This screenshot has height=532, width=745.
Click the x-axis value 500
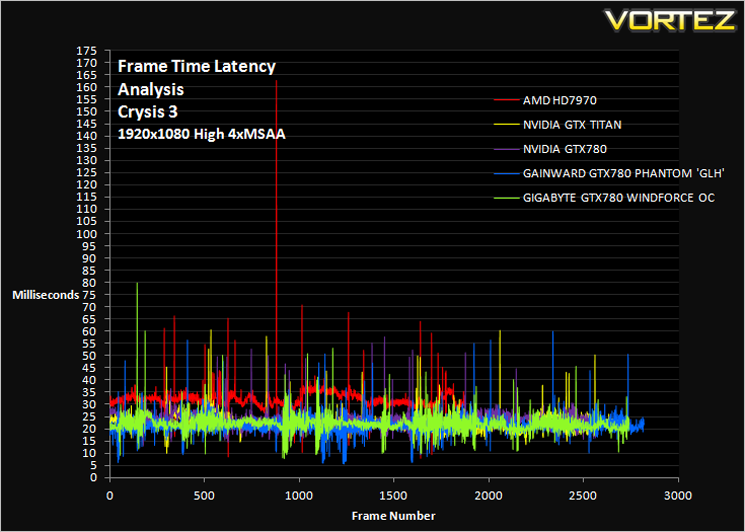coord(204,495)
